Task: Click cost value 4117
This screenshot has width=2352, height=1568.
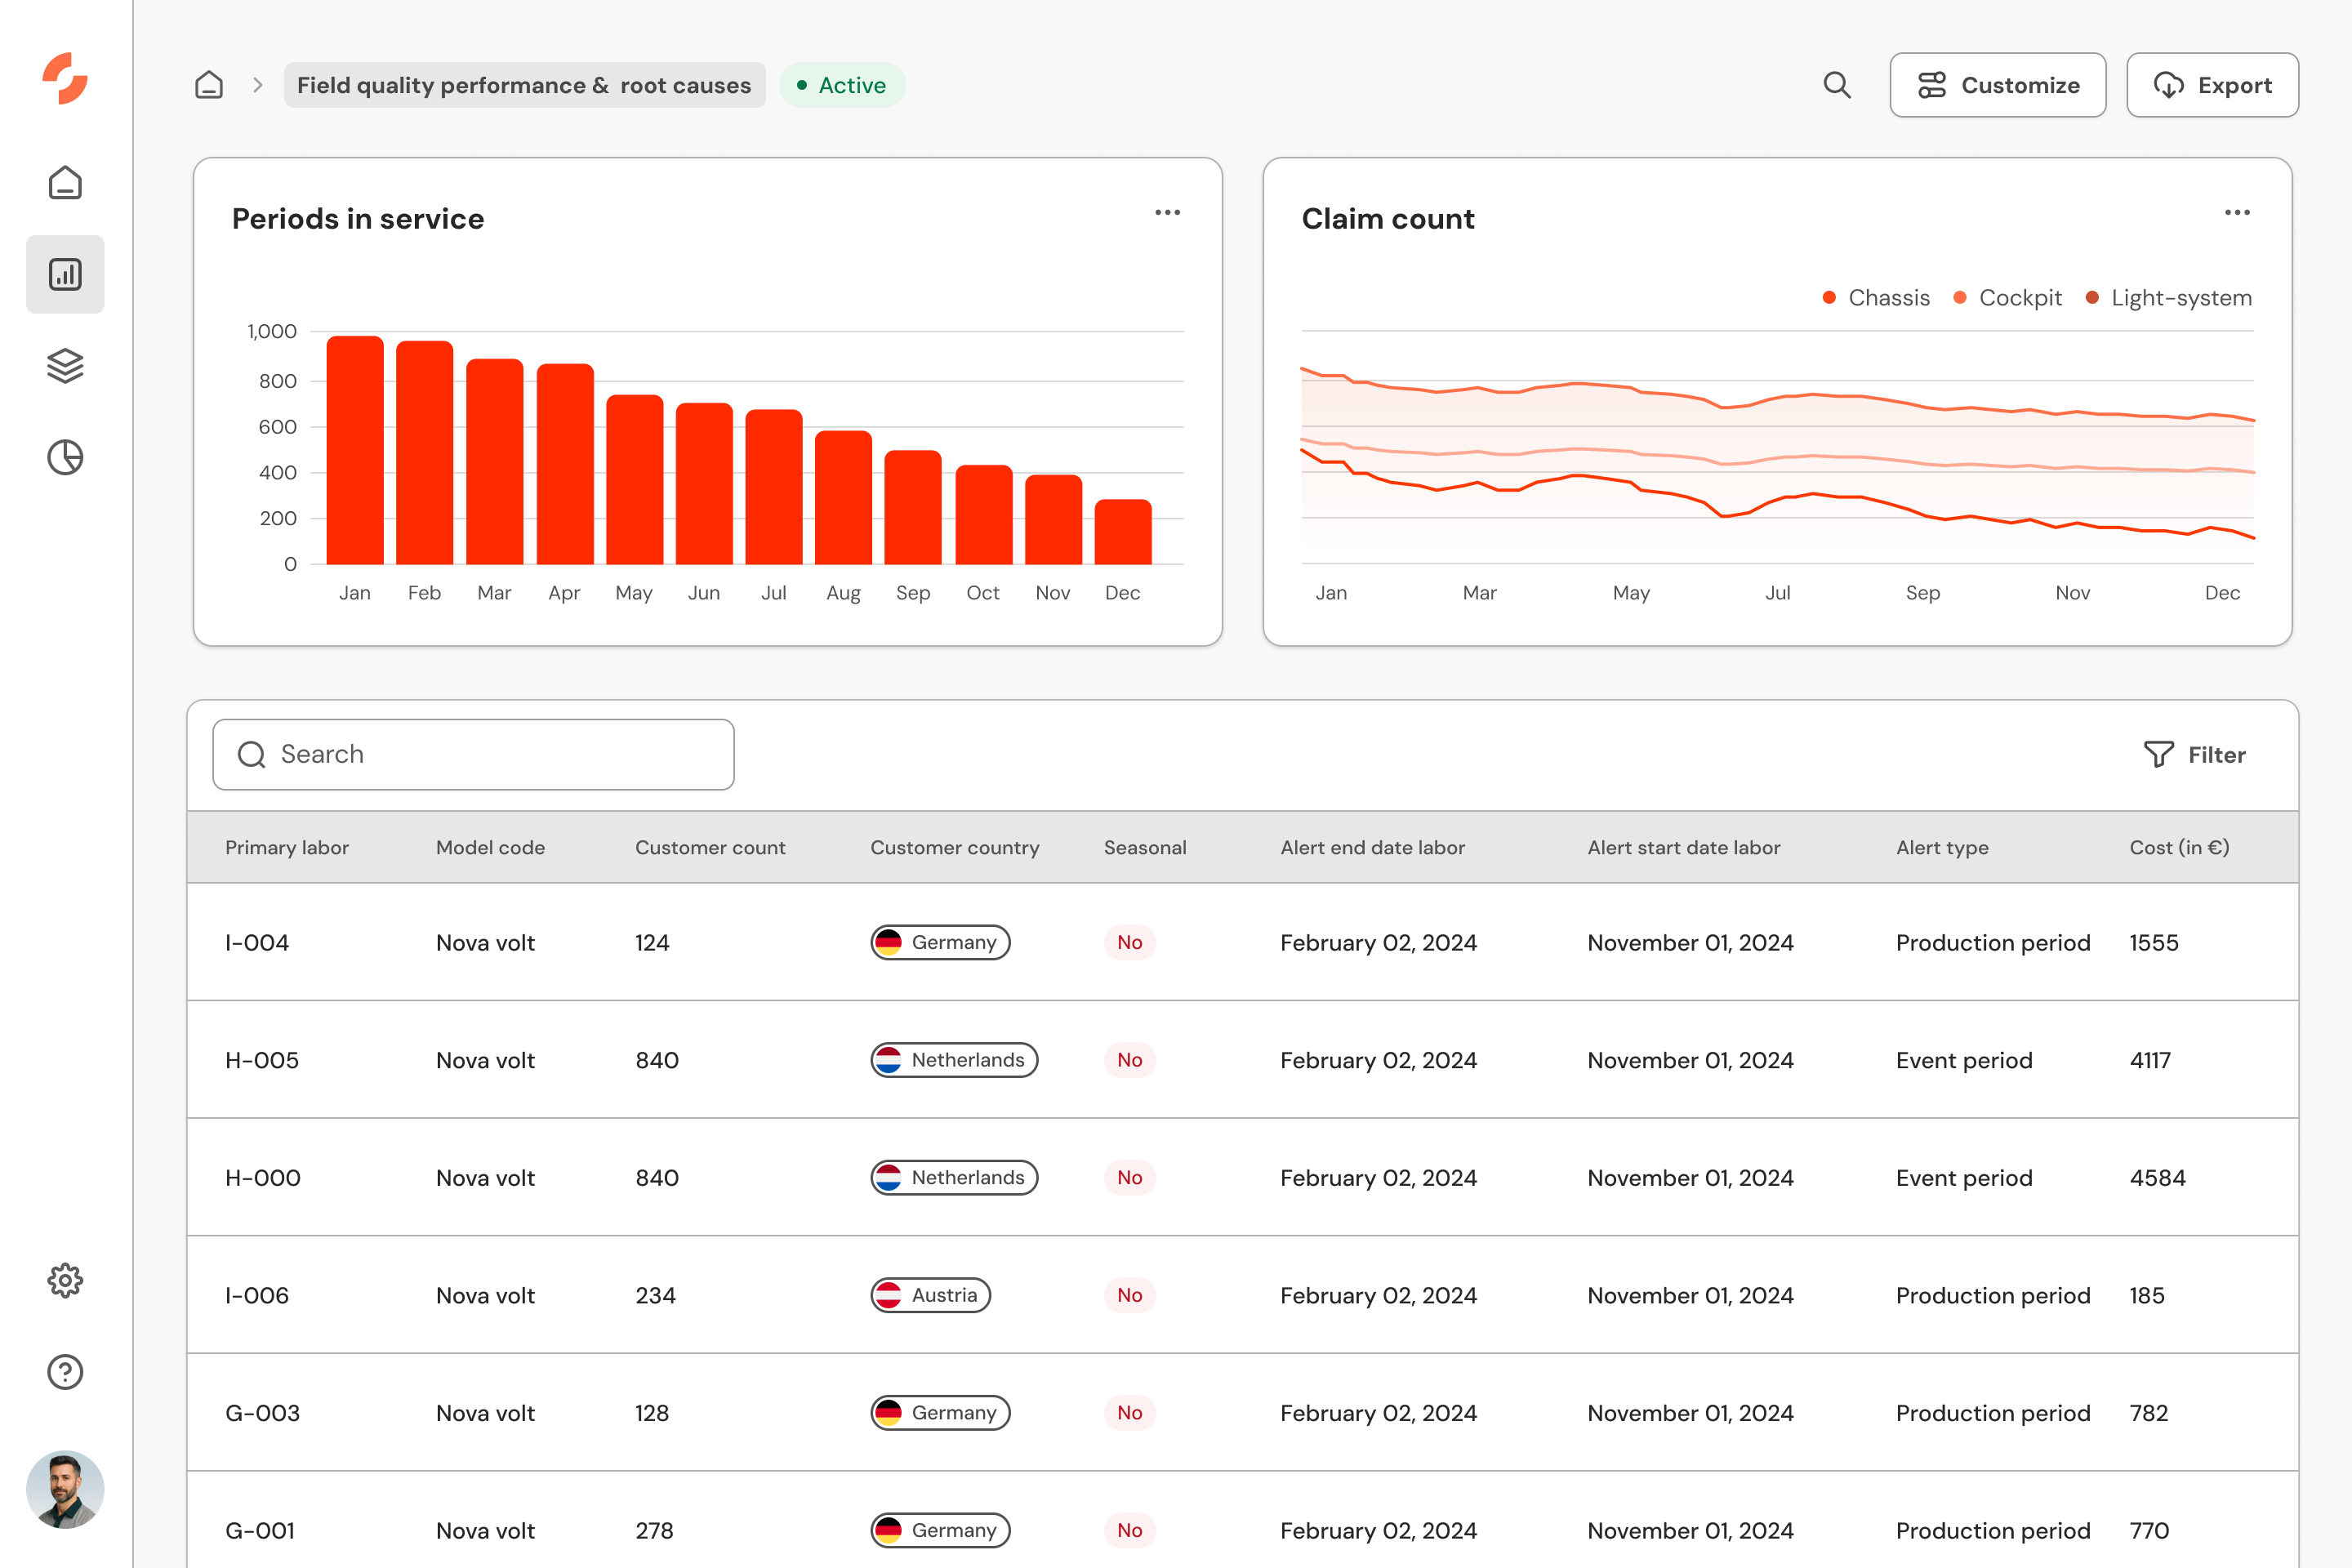Action: 2150,1060
